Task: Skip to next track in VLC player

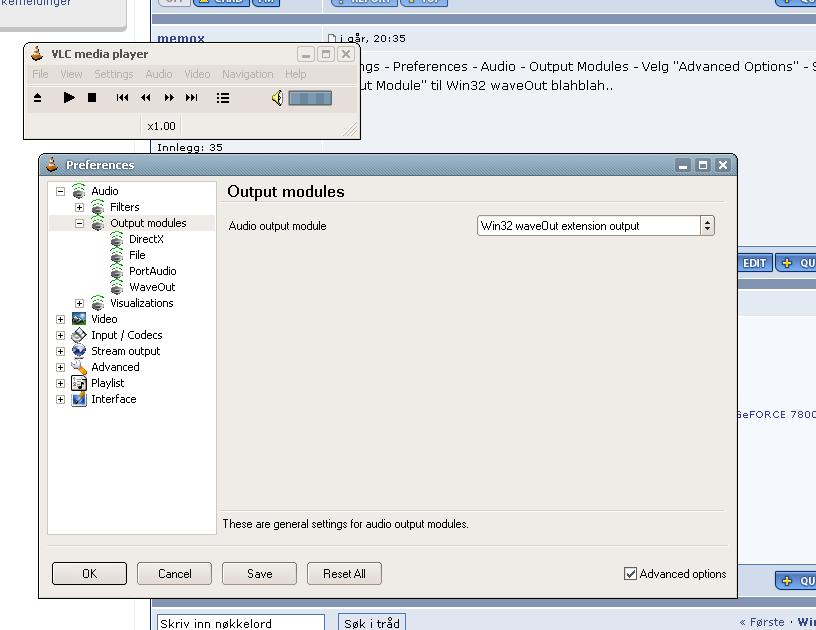Action: pos(192,98)
